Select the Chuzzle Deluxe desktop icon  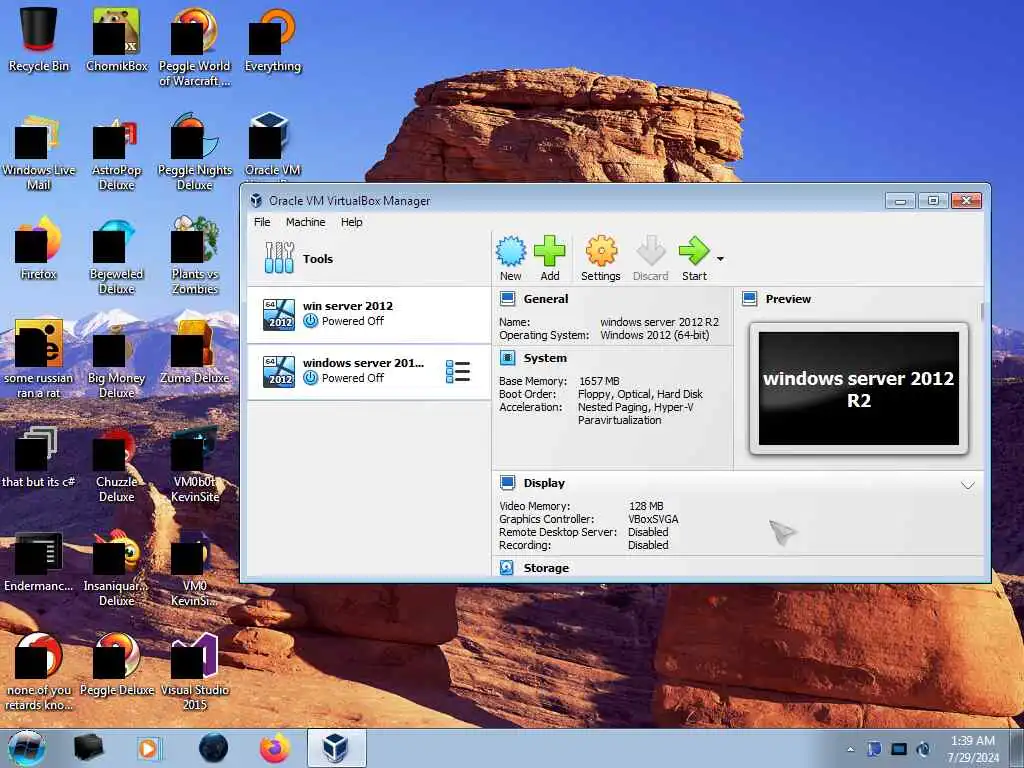[x=116, y=464]
